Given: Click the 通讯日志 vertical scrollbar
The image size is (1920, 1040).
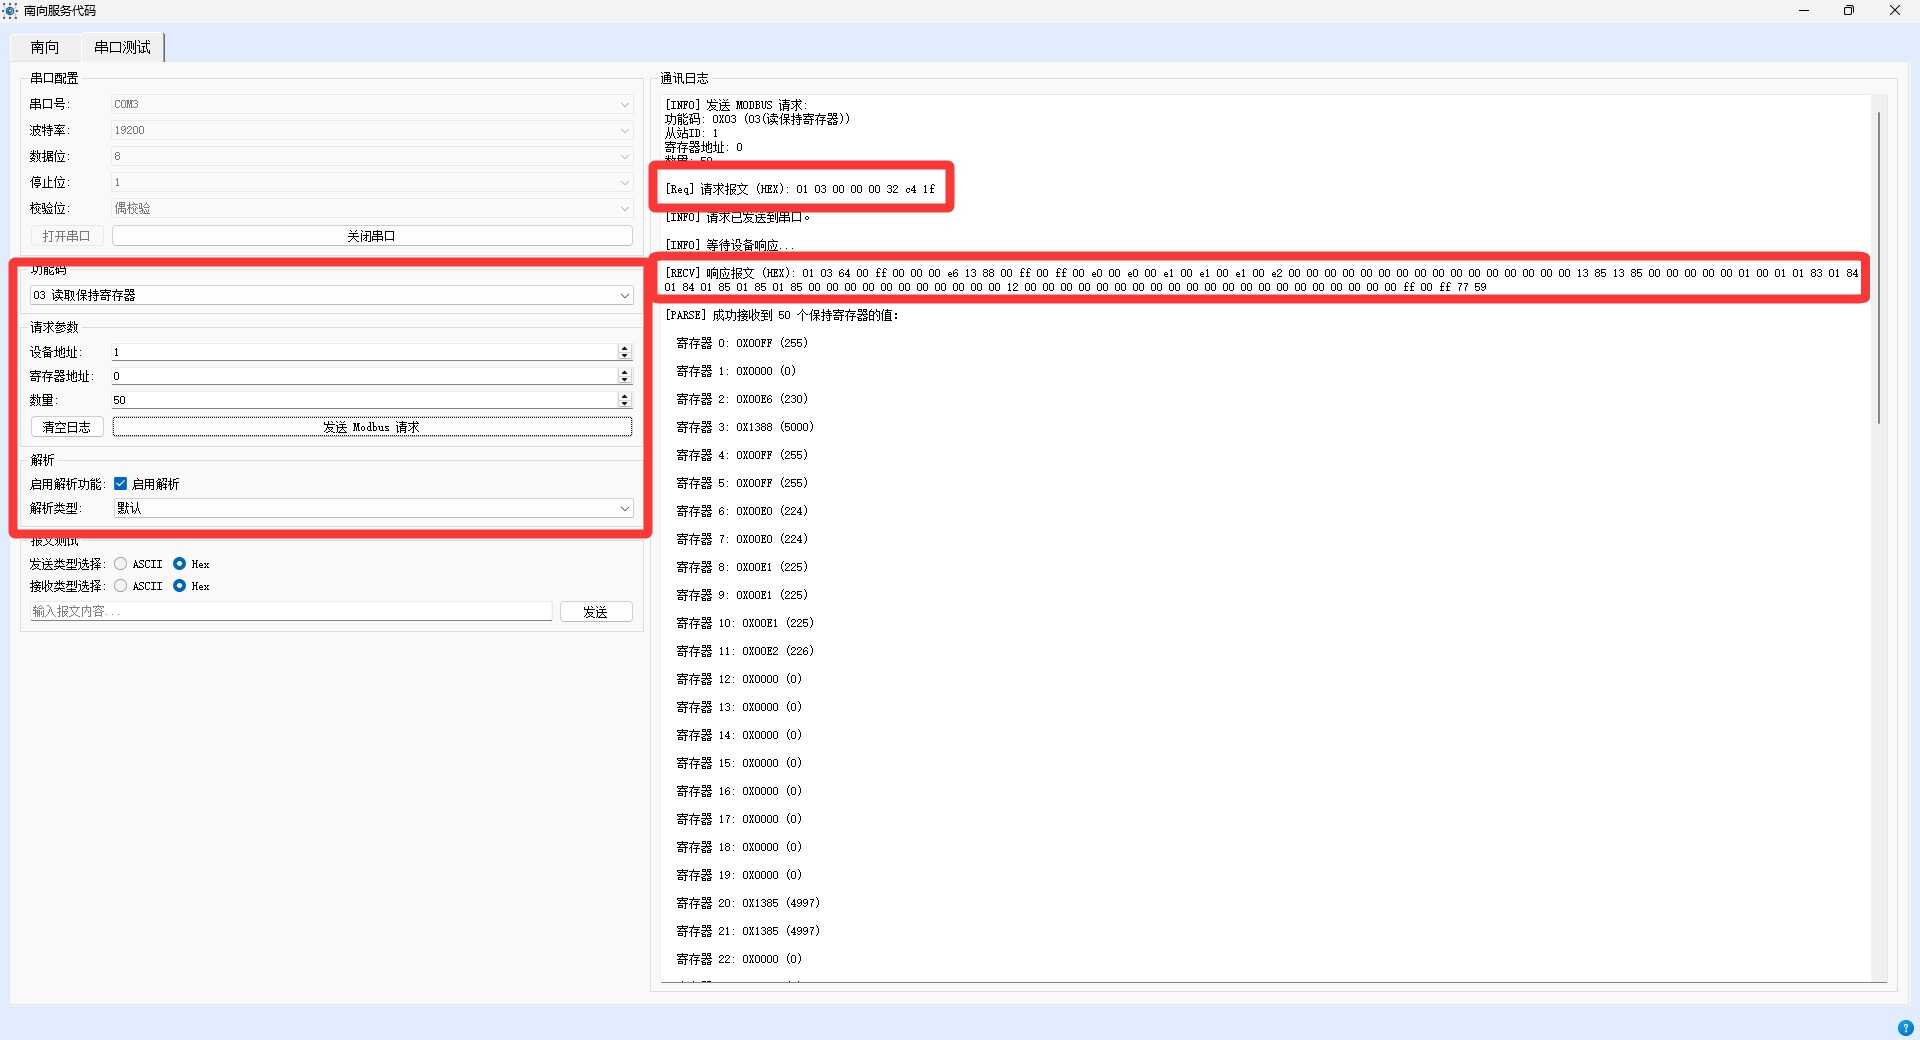Looking at the screenshot, I should [x=1879, y=270].
